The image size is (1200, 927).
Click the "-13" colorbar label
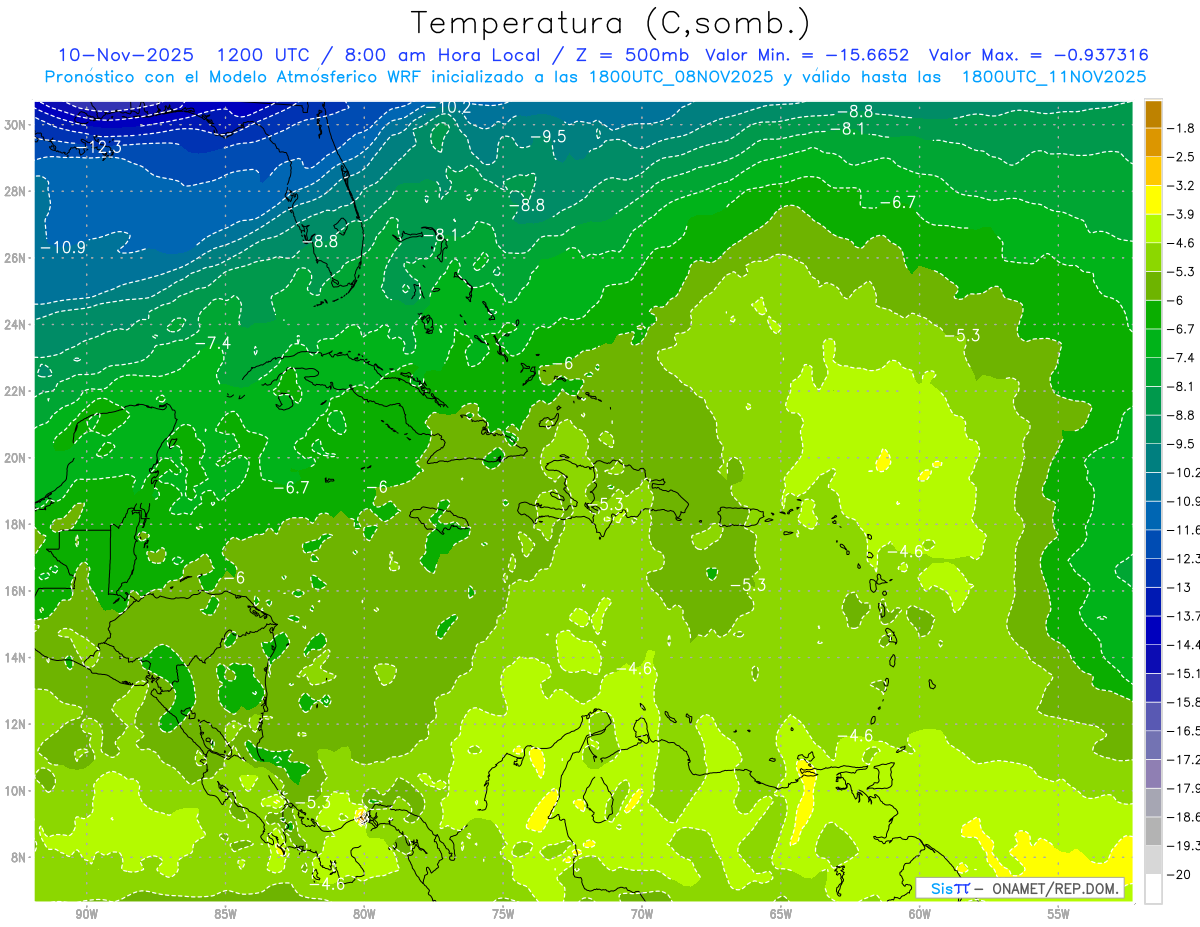pyautogui.click(x=1178, y=587)
